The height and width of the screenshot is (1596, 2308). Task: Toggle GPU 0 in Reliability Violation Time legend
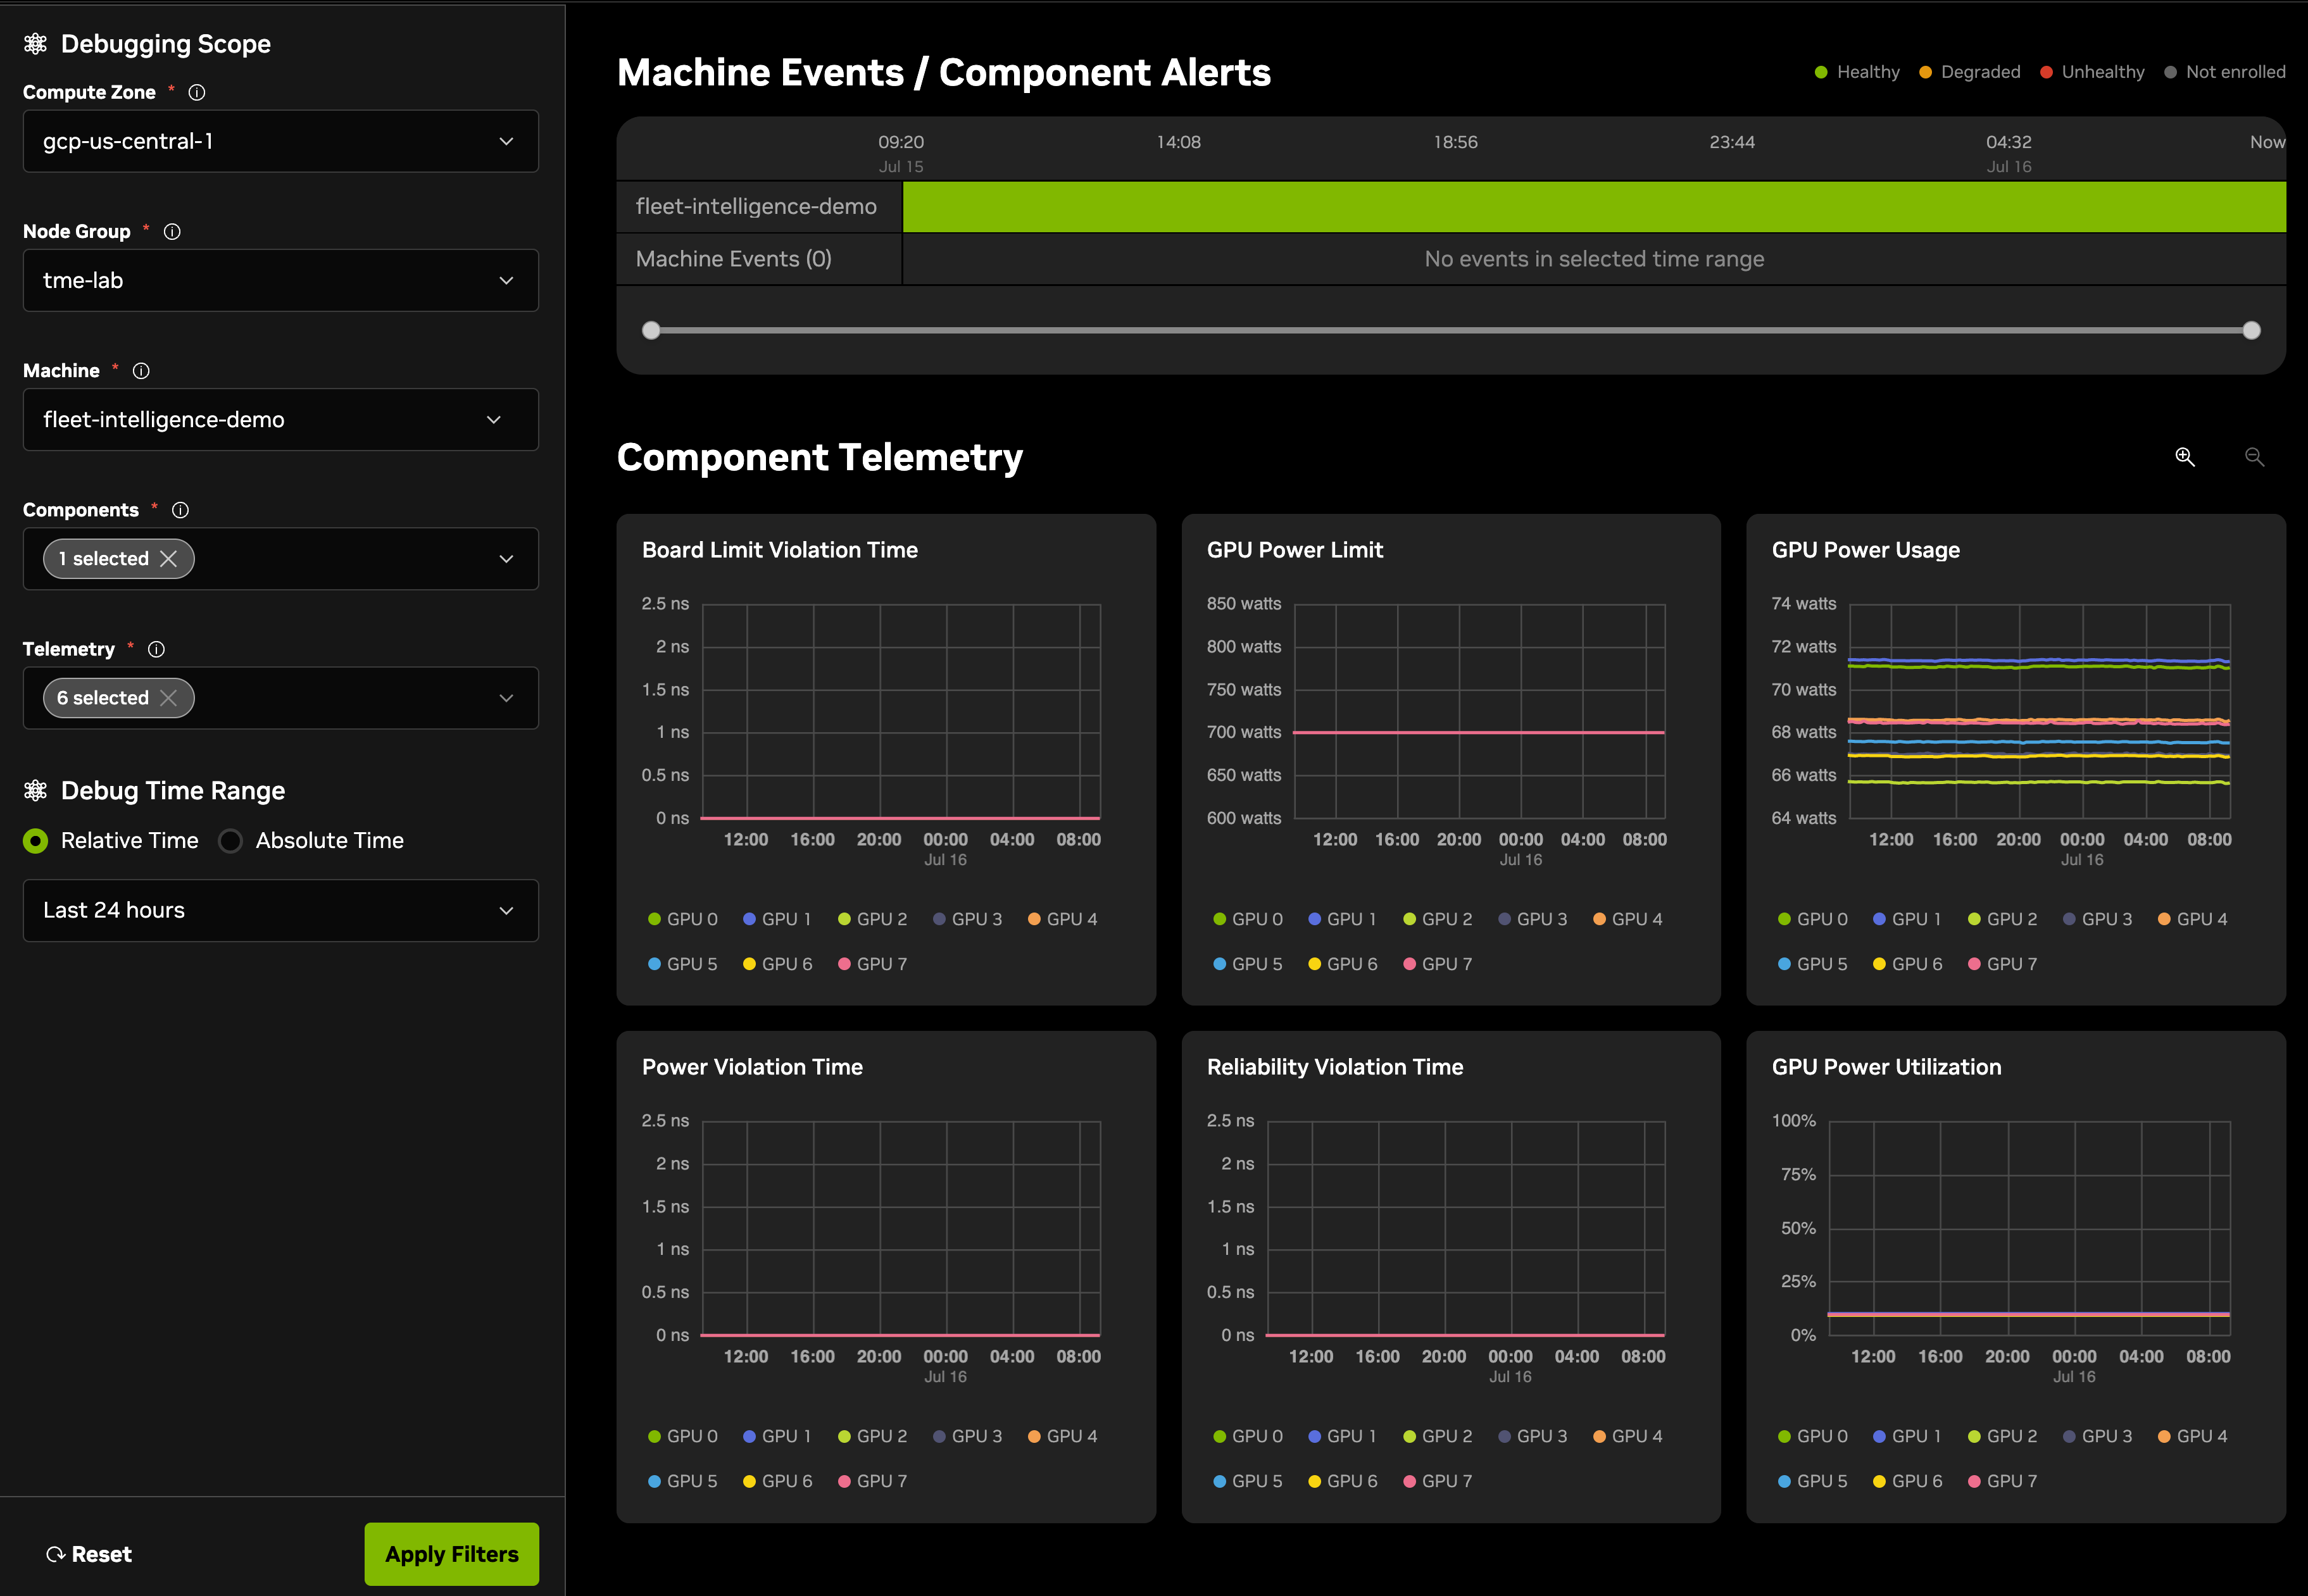point(1248,1436)
